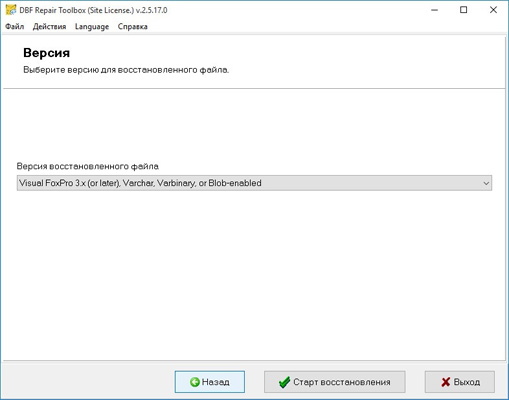Open the Visual FoxPro version combo box
The height and width of the screenshot is (400, 509).
pyautogui.click(x=254, y=183)
